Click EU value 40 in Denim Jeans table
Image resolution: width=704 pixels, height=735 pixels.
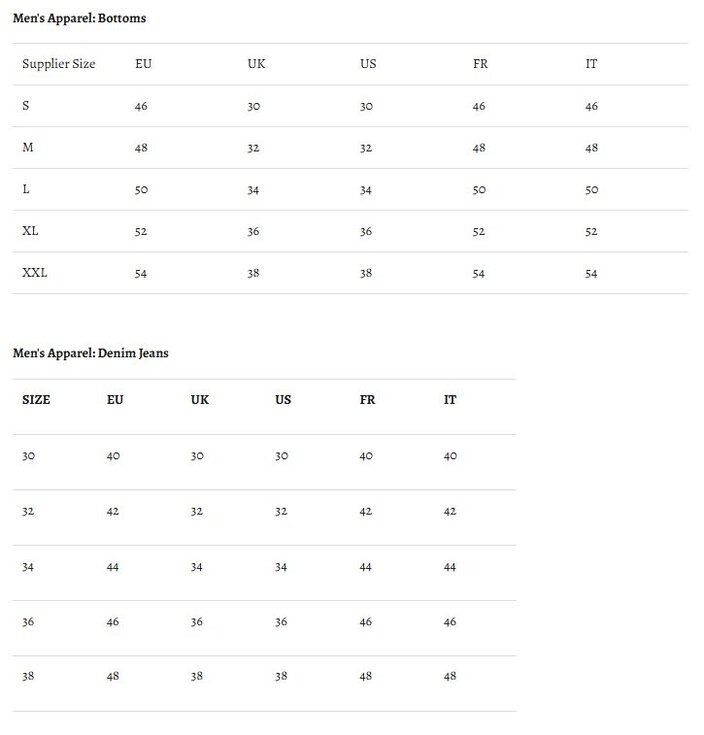point(113,456)
